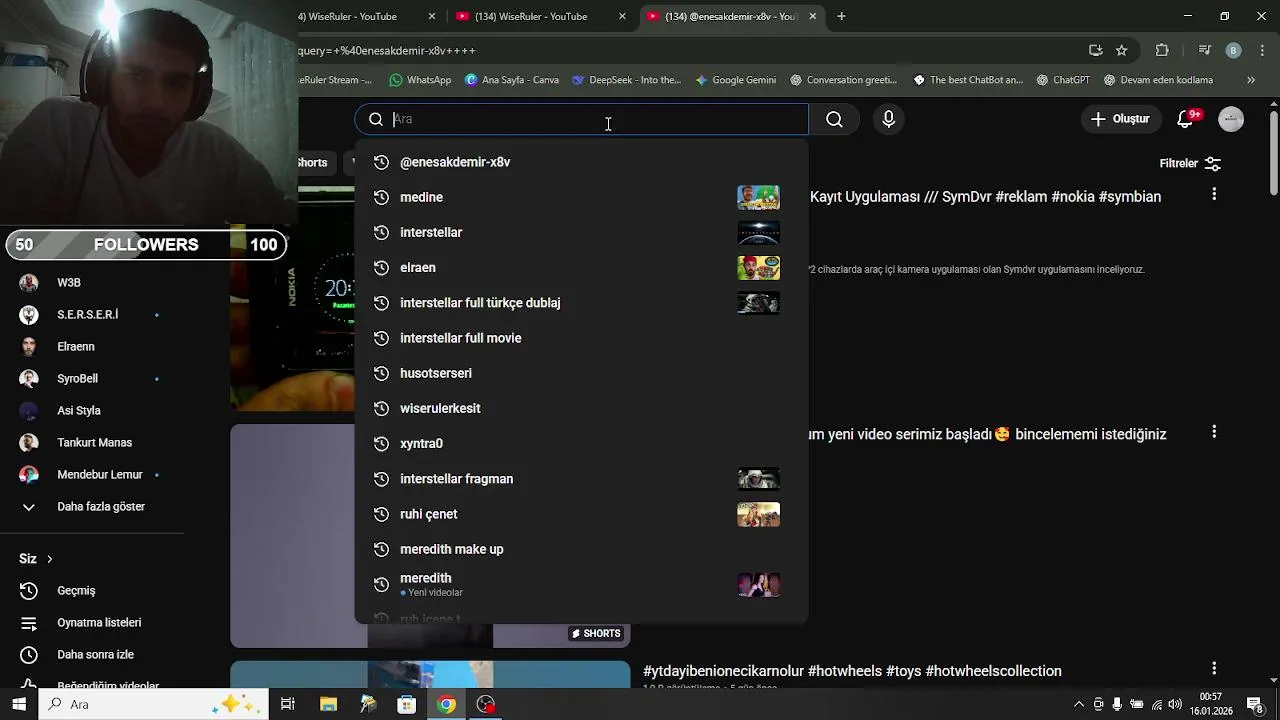This screenshot has height=720, width=1280.
Task: Open a new browser tab
Action: click(x=841, y=16)
